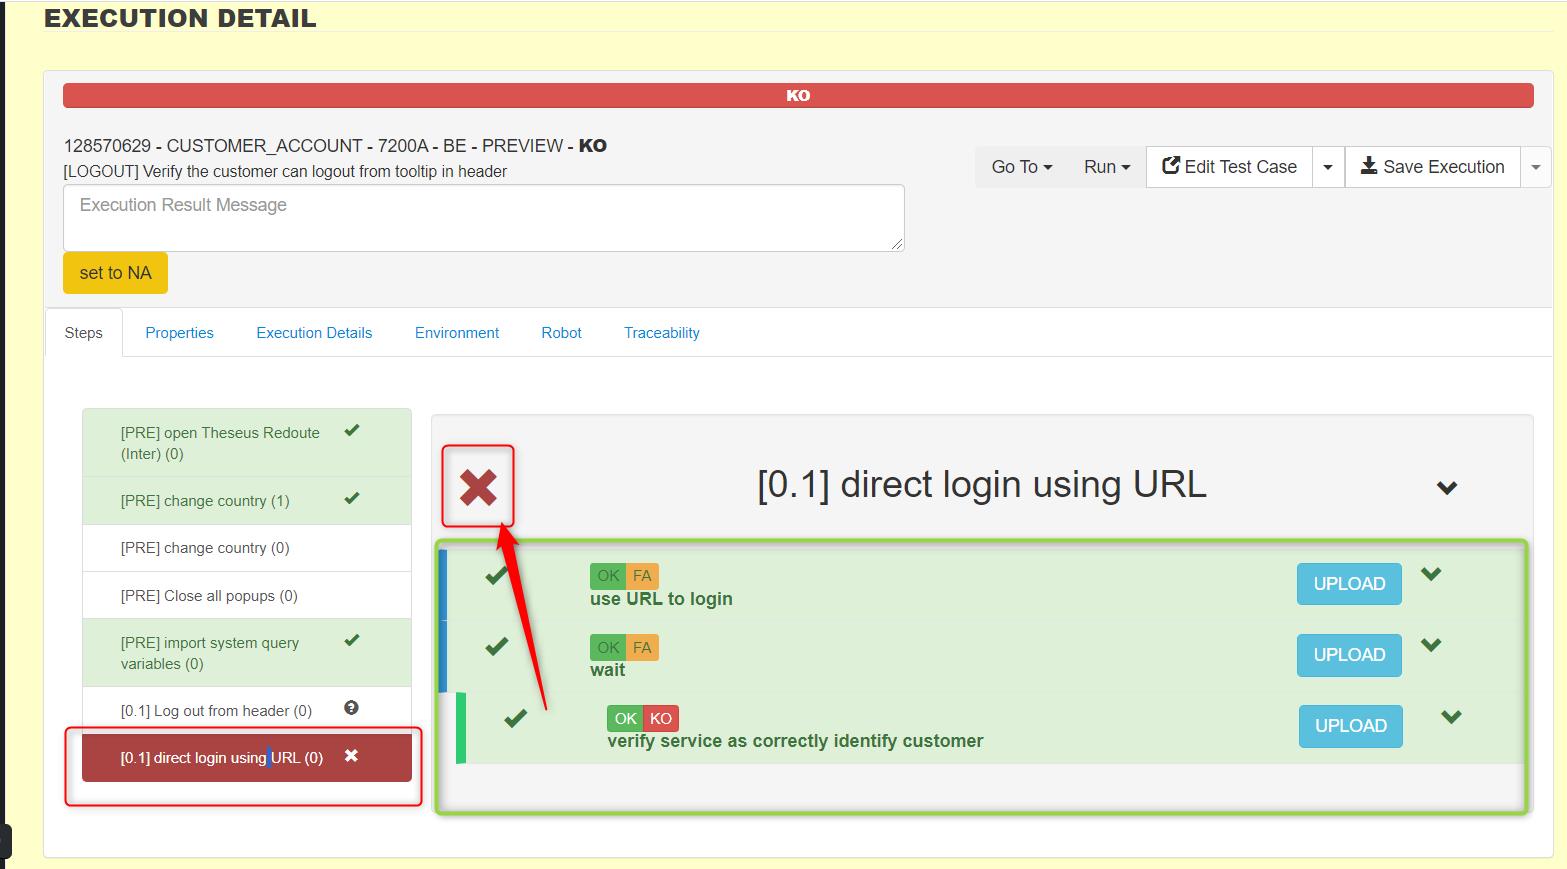Click the OK/FA status badge of 'use URL to login'
The width and height of the screenshot is (1567, 869).
click(x=625, y=576)
